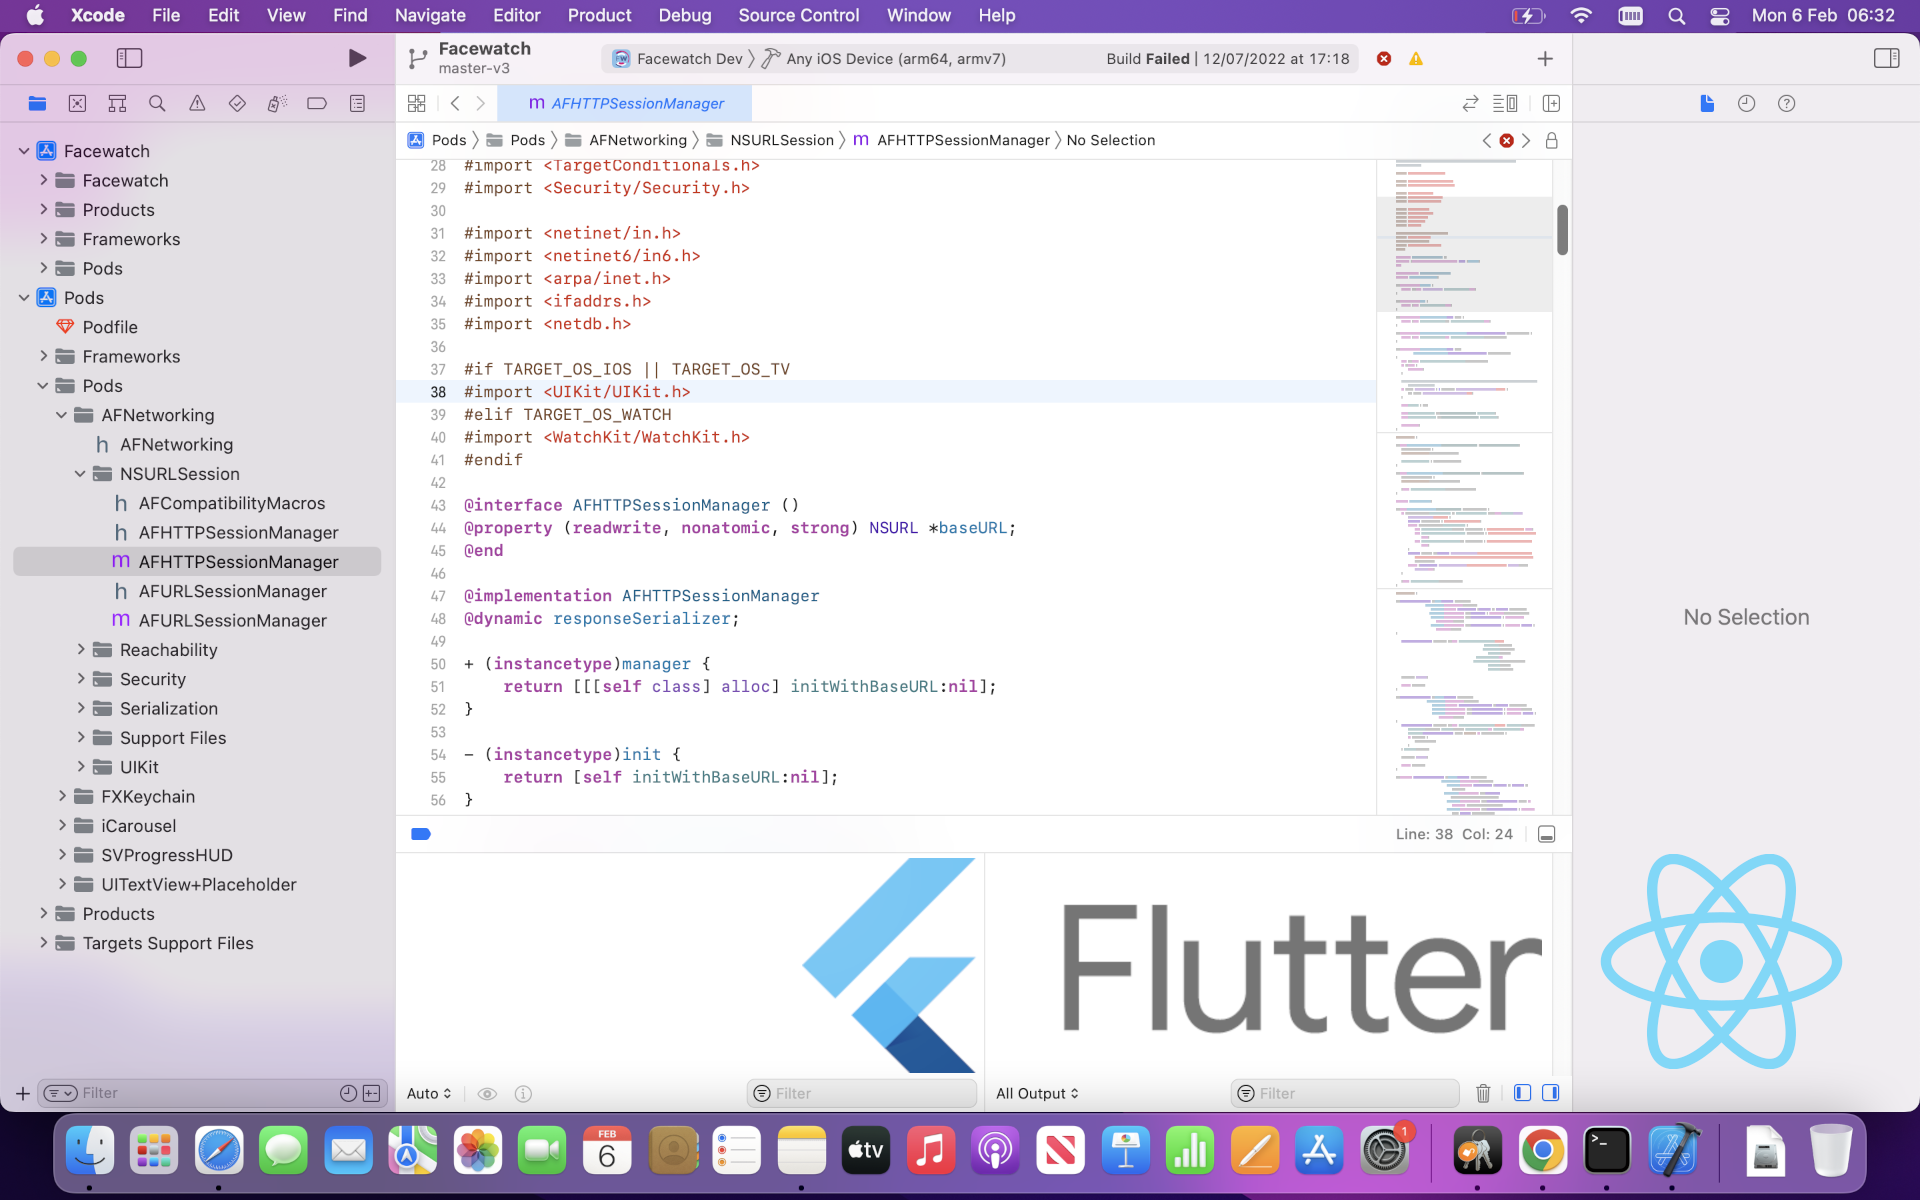Open the Source Control navigator
This screenshot has height=1200, width=1920.
click(77, 103)
